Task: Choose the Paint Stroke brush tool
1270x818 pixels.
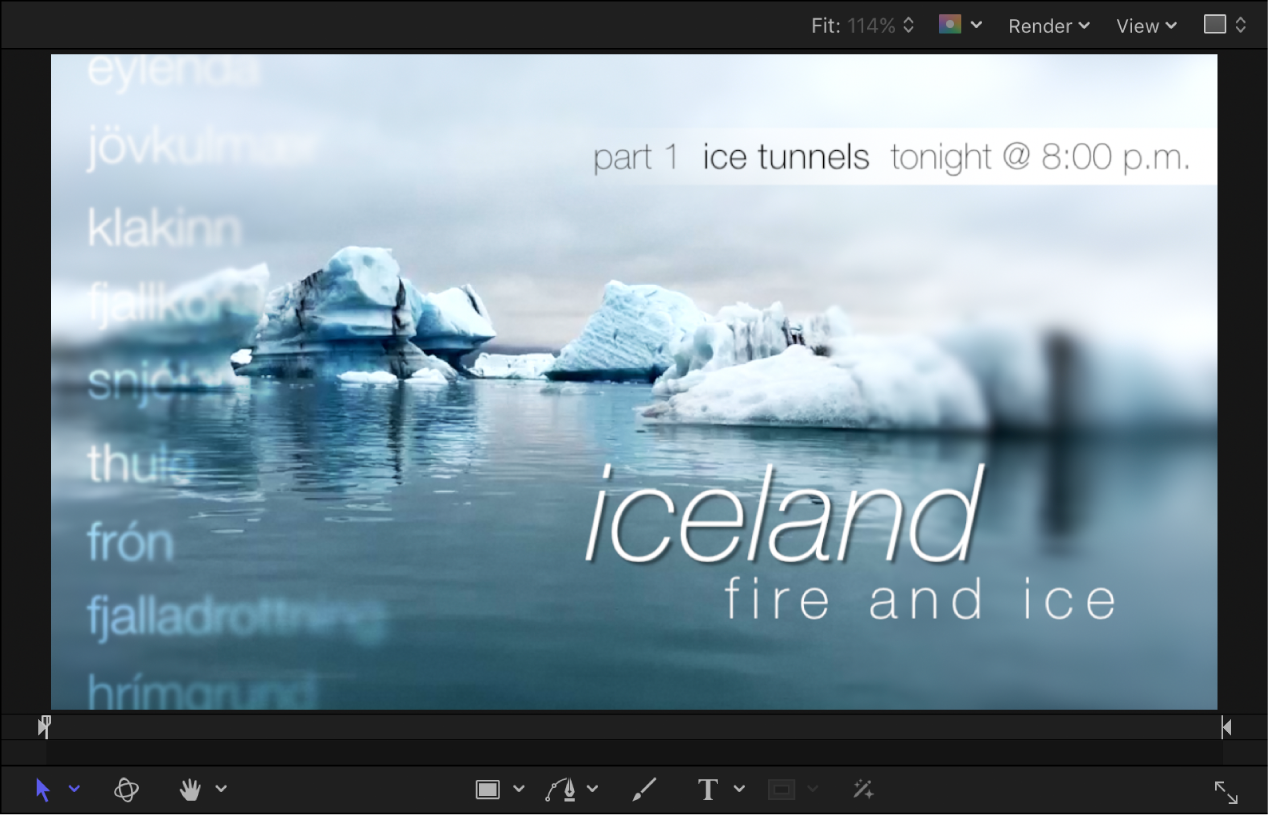Action: [644, 789]
